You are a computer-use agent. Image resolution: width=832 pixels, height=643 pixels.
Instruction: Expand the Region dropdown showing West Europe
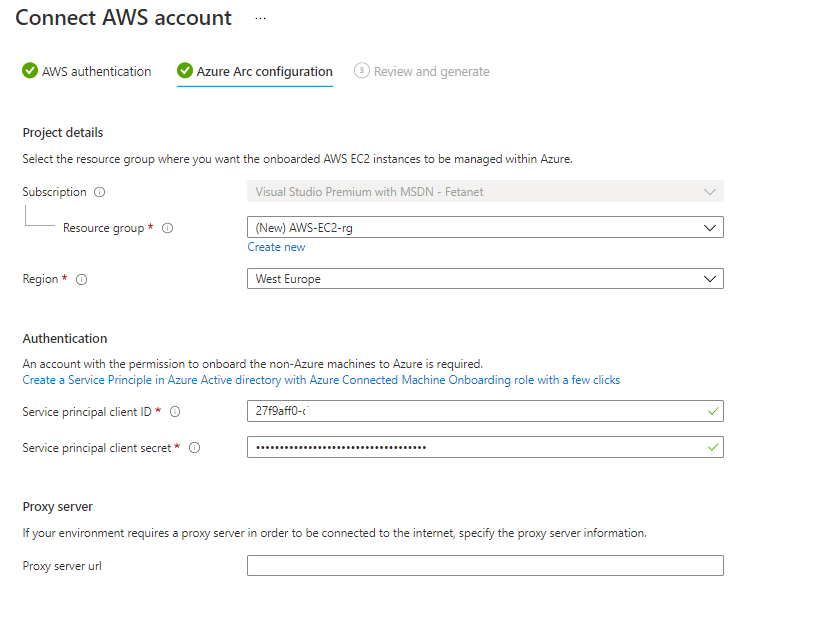pyautogui.click(x=485, y=279)
